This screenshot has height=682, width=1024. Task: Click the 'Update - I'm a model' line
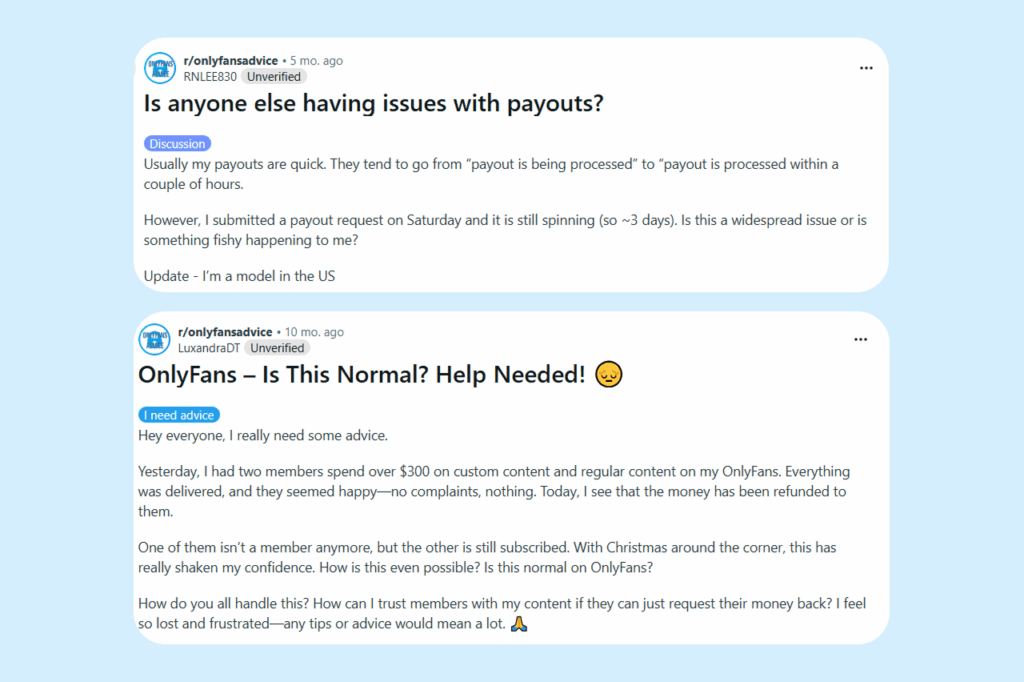[x=240, y=276]
